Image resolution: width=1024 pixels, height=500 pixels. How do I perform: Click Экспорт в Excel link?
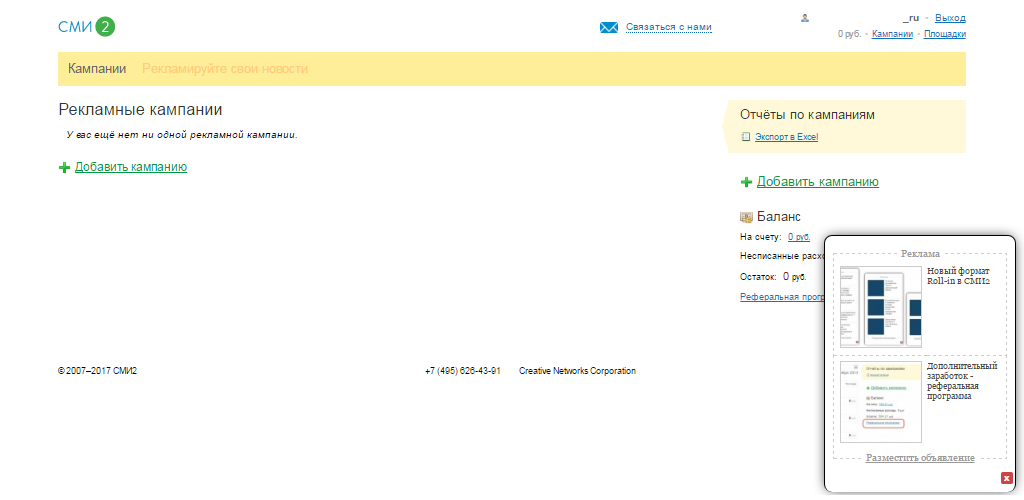(786, 137)
